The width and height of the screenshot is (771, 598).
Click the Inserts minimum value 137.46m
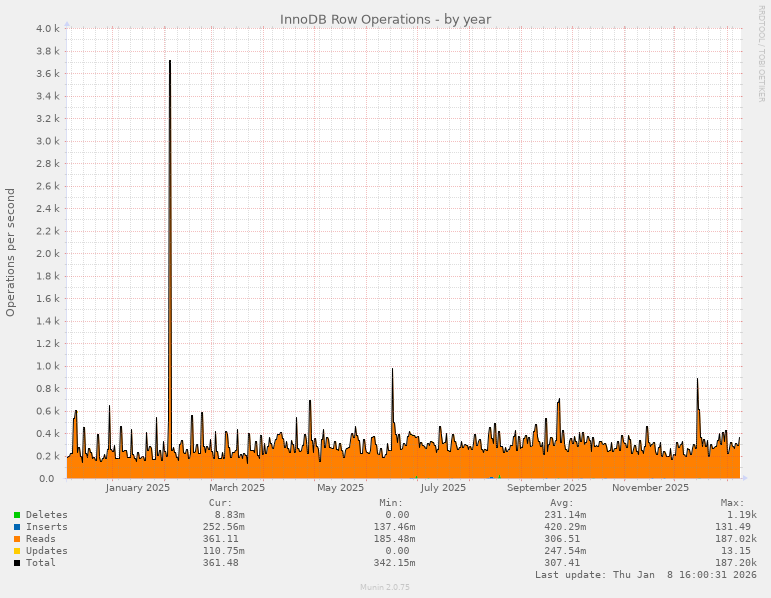(394, 527)
